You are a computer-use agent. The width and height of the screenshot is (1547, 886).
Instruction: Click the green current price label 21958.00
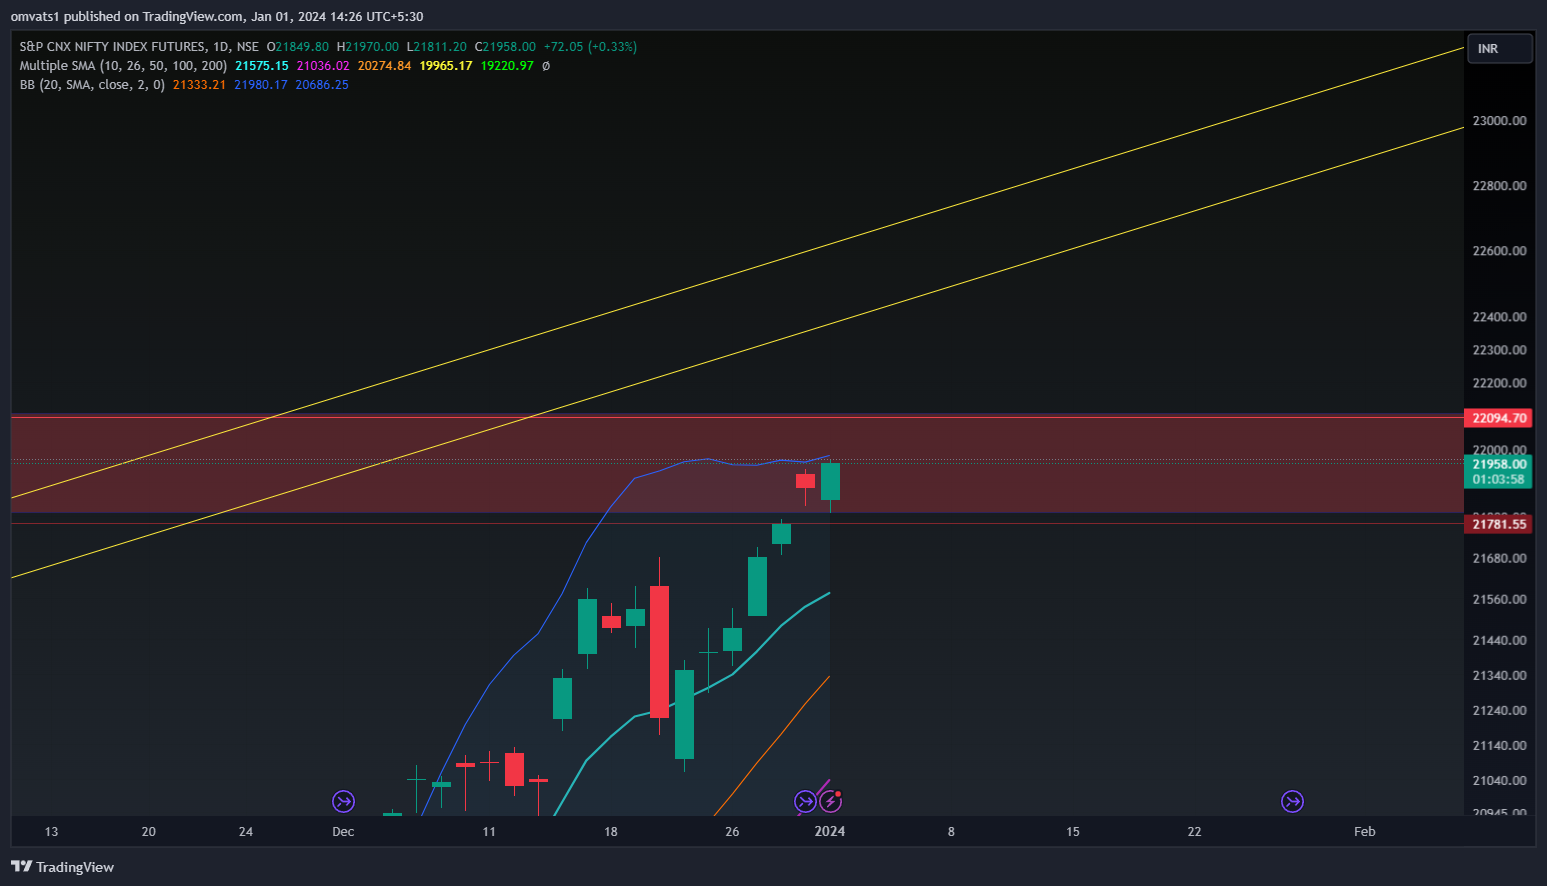point(1498,464)
